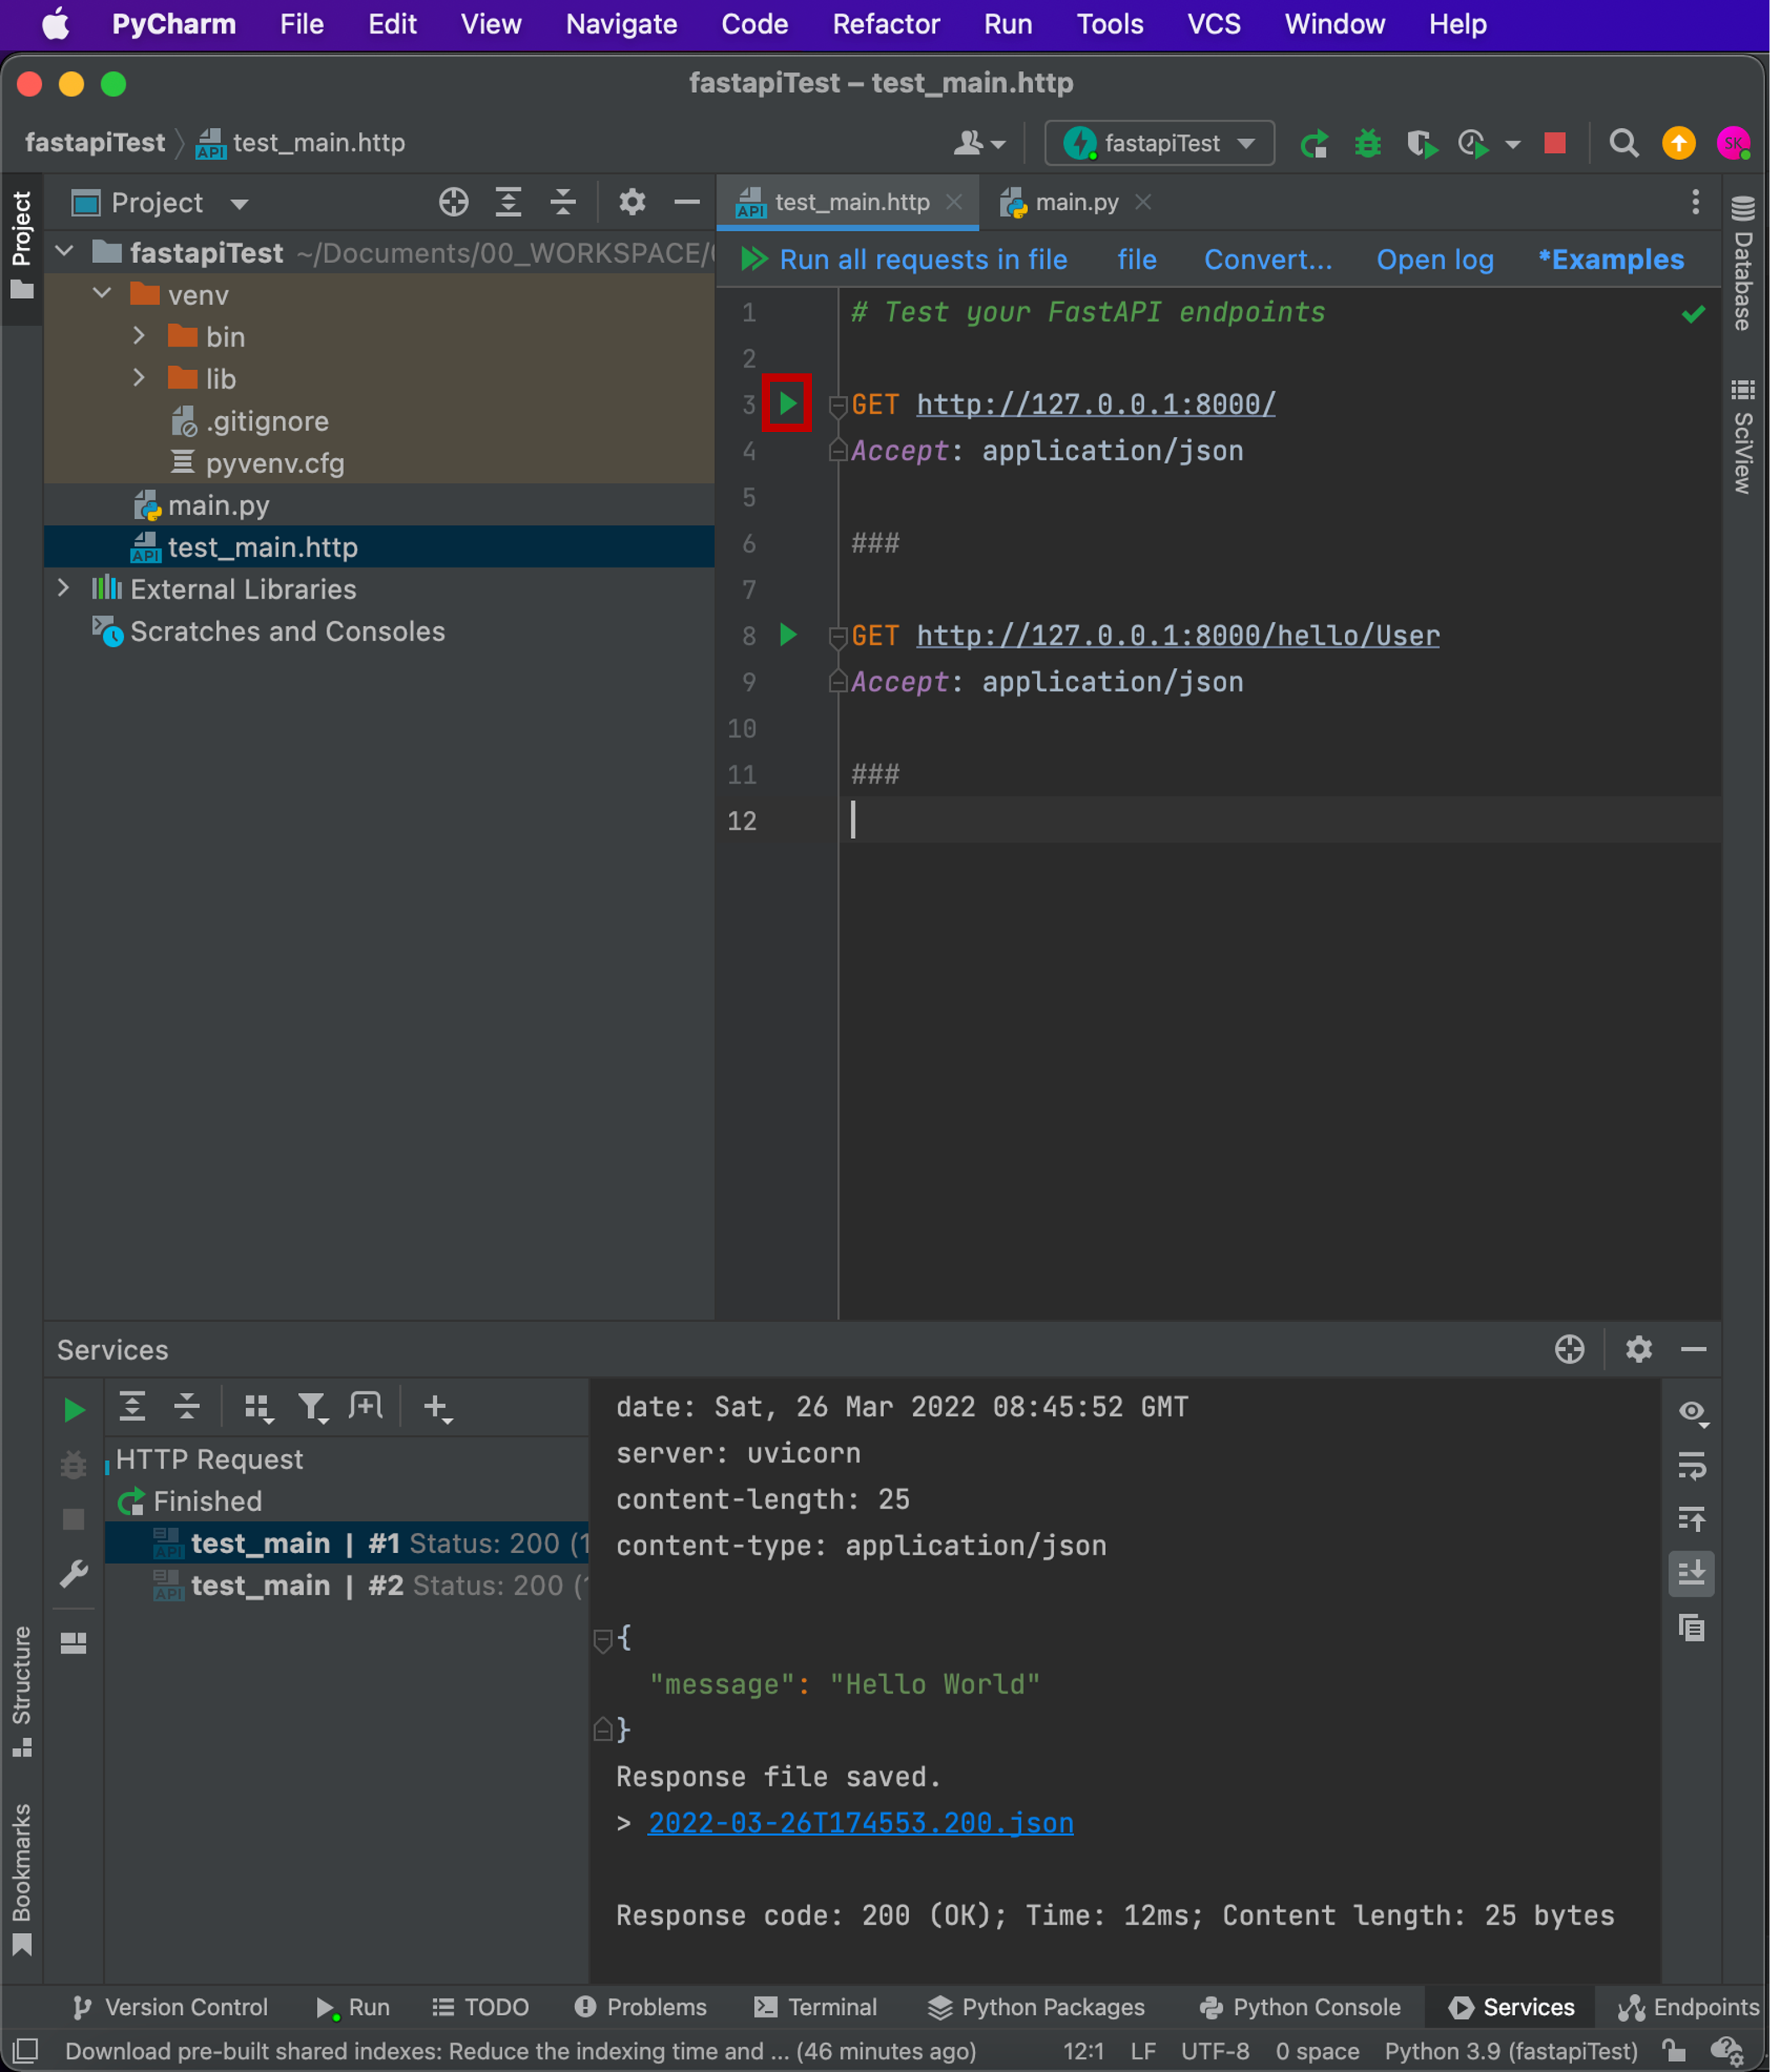Click the Filter icon in Services toolbar
This screenshot has height=2072, width=1772.
click(312, 1407)
